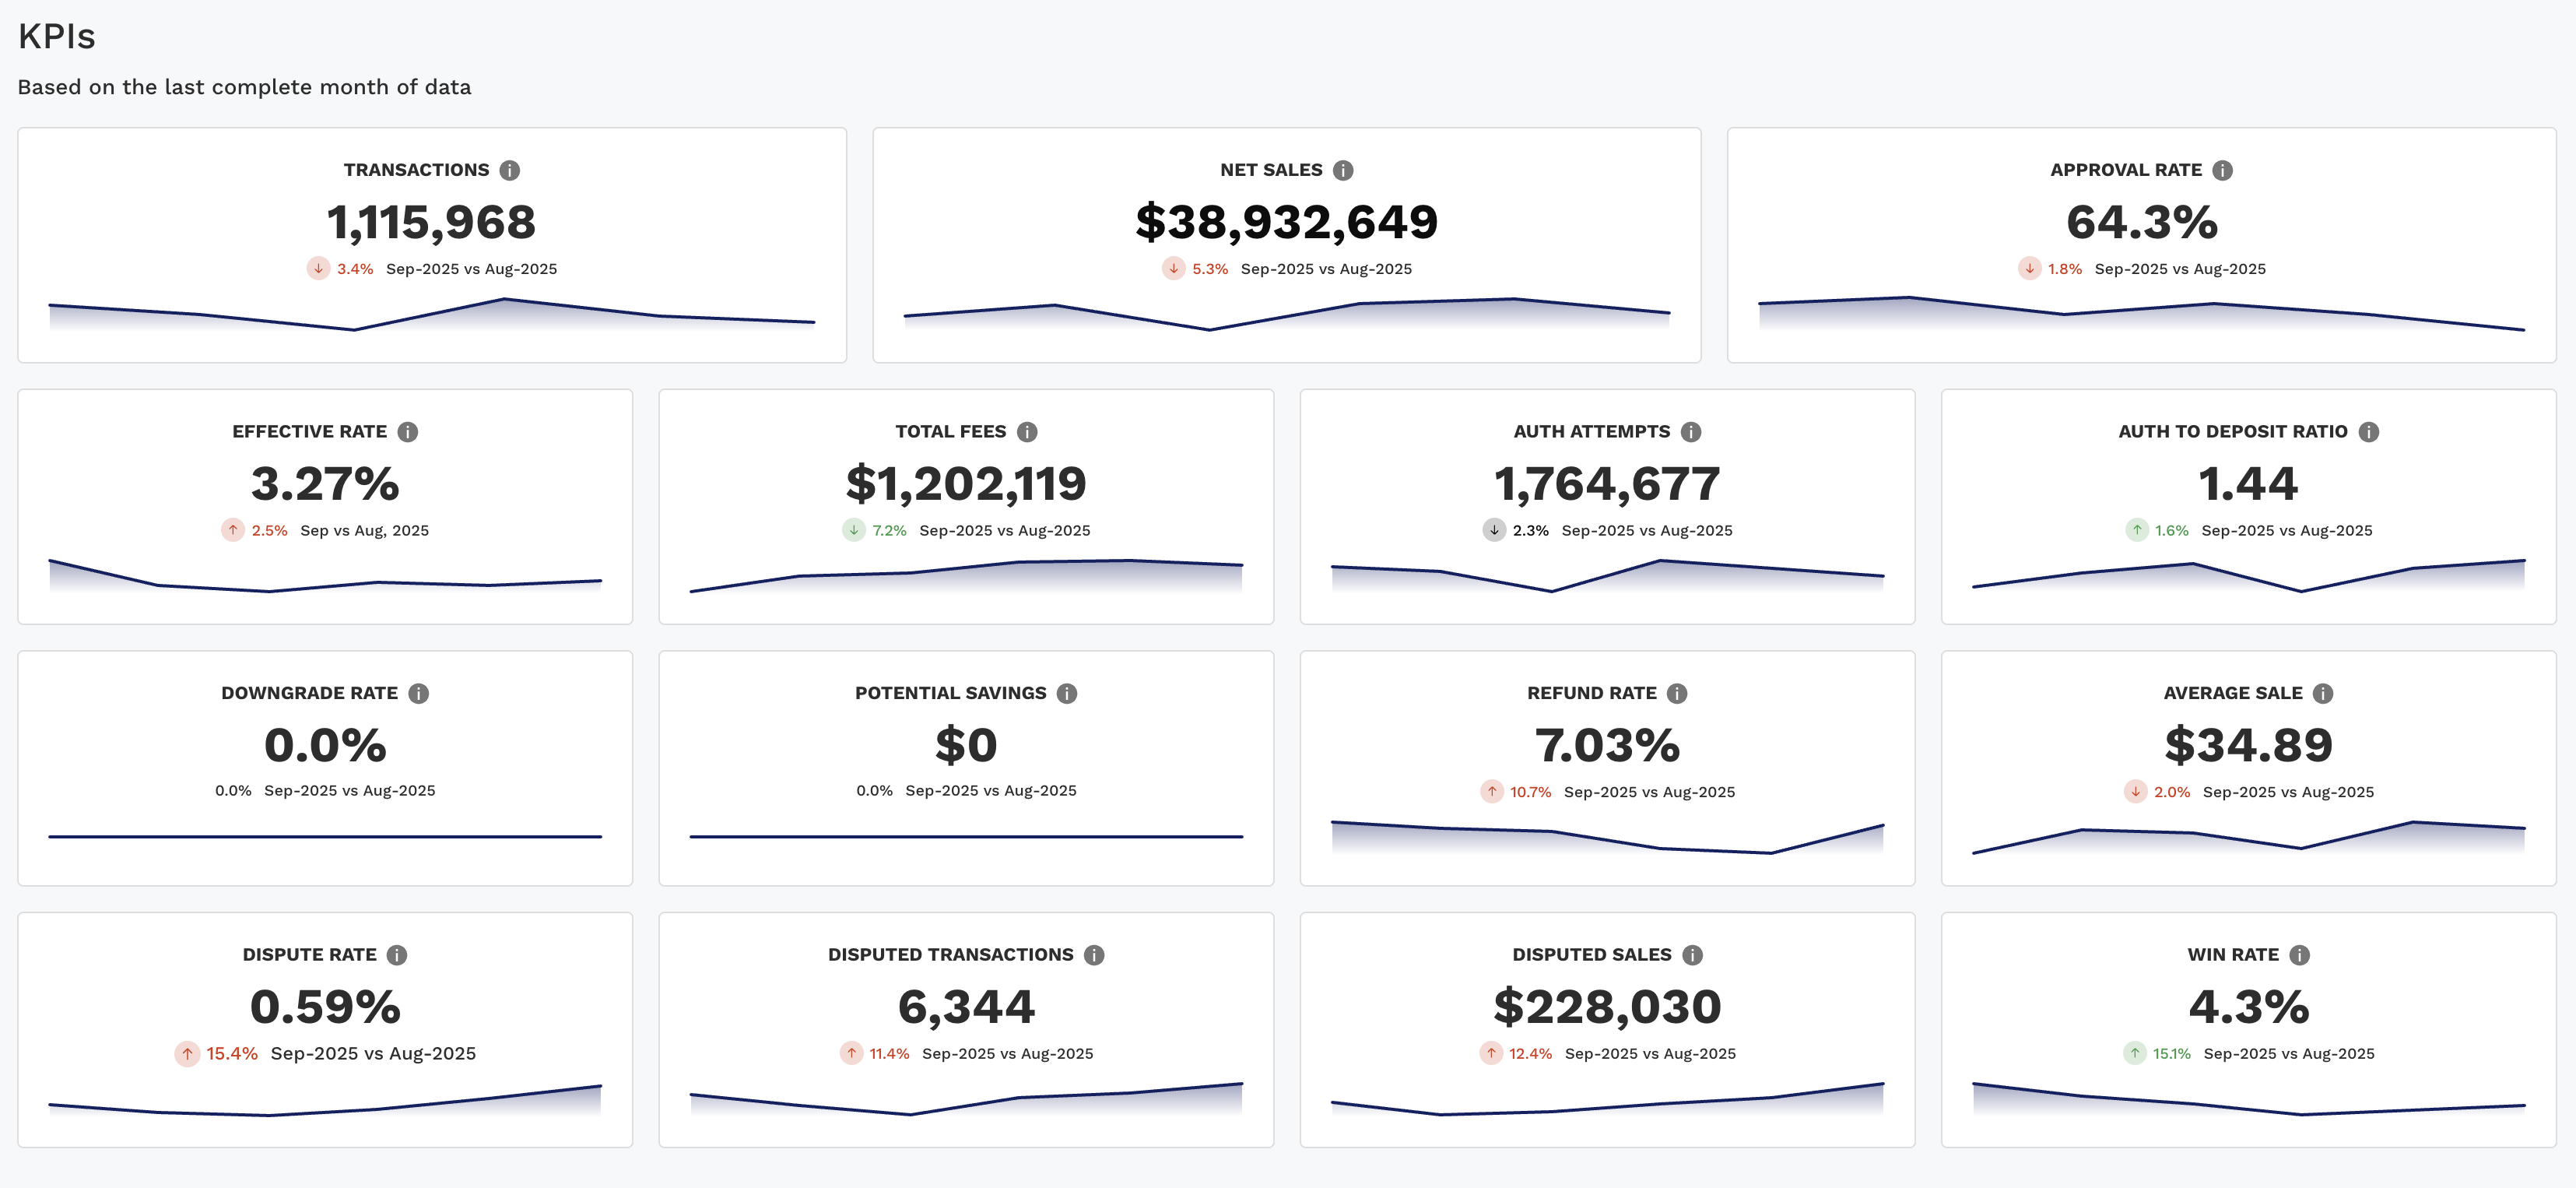Click info icon next to Refund Rate
Viewport: 2576px width, 1188px height.
pos(1677,693)
